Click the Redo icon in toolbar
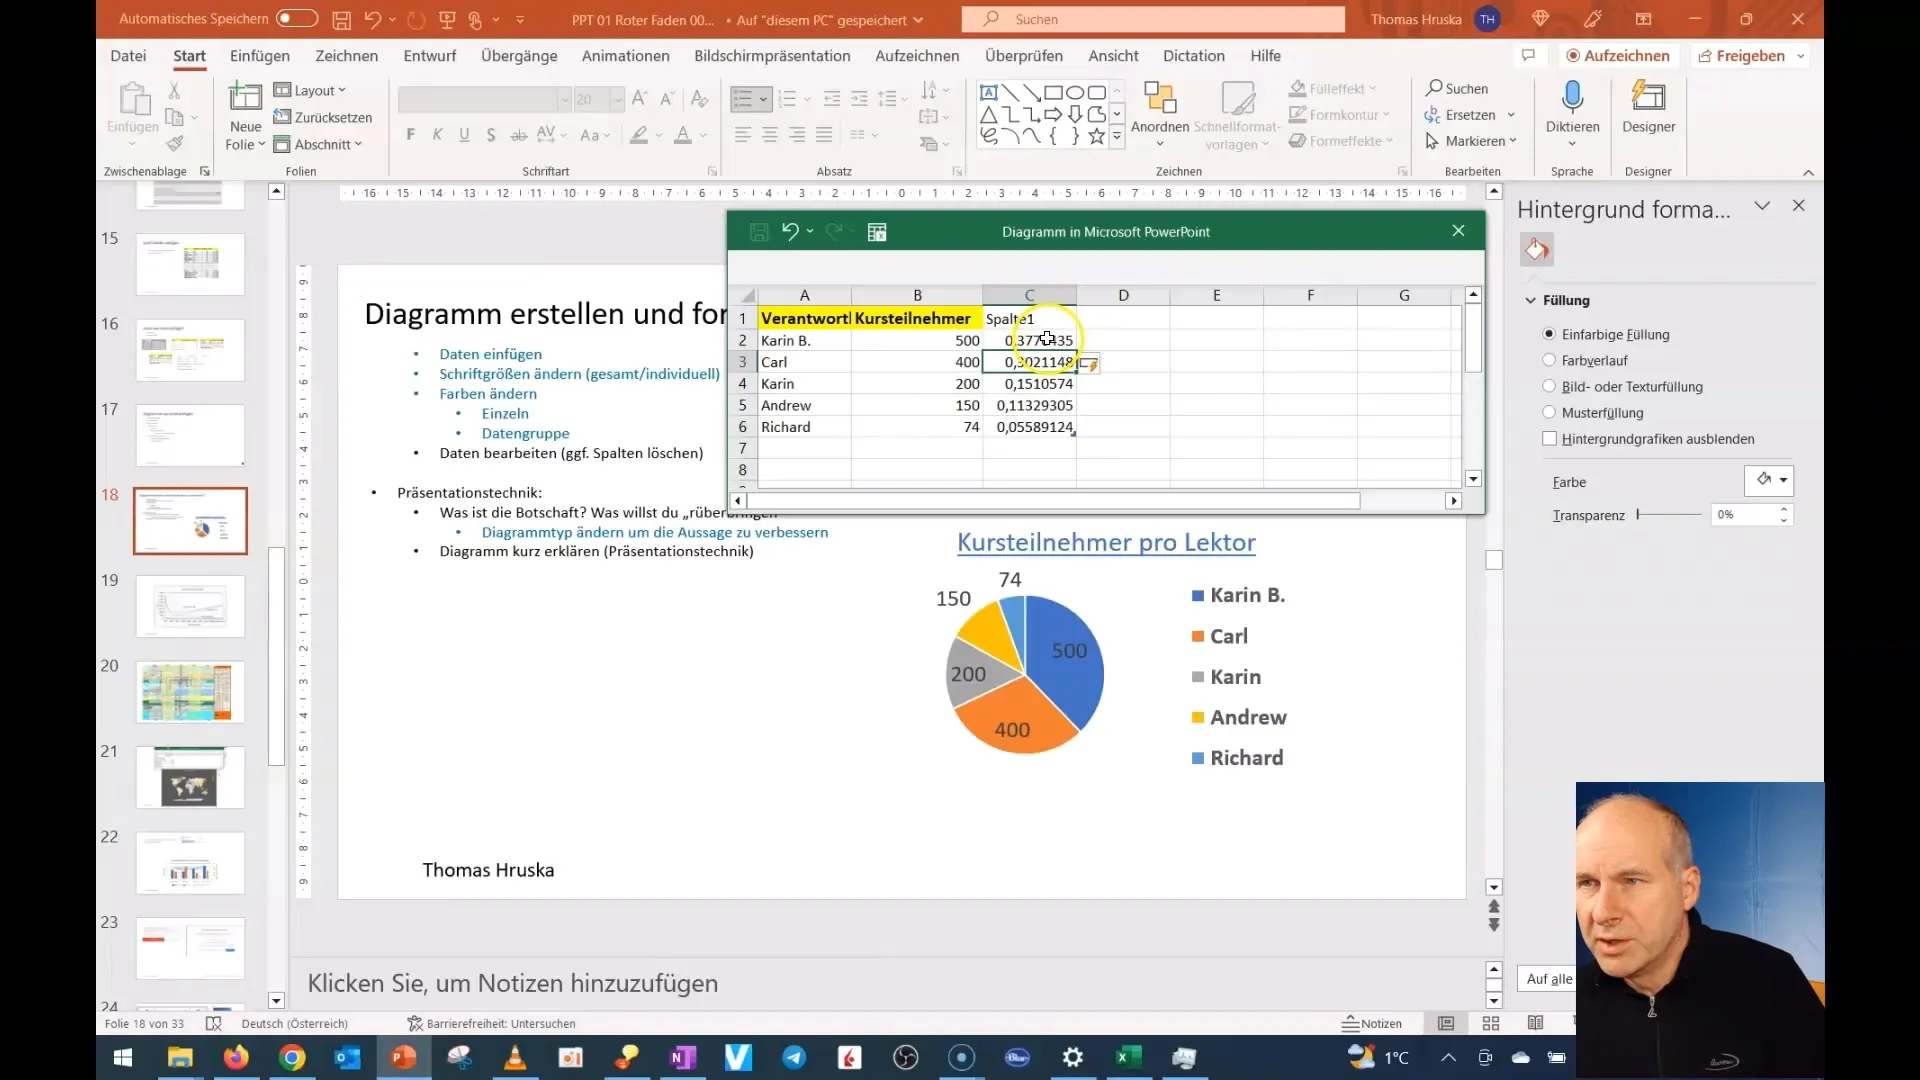This screenshot has height=1080, width=1920. point(419,18)
